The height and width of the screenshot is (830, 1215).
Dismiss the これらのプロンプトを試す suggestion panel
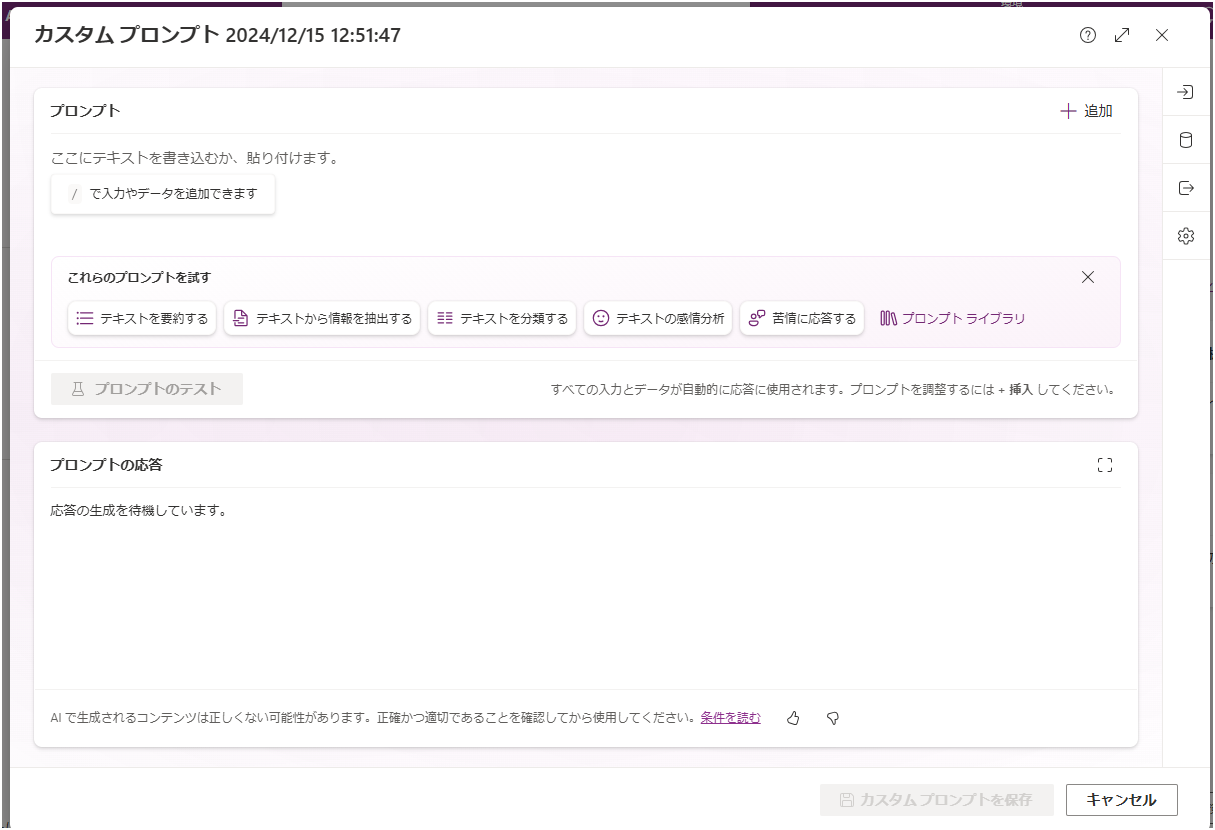click(x=1088, y=277)
